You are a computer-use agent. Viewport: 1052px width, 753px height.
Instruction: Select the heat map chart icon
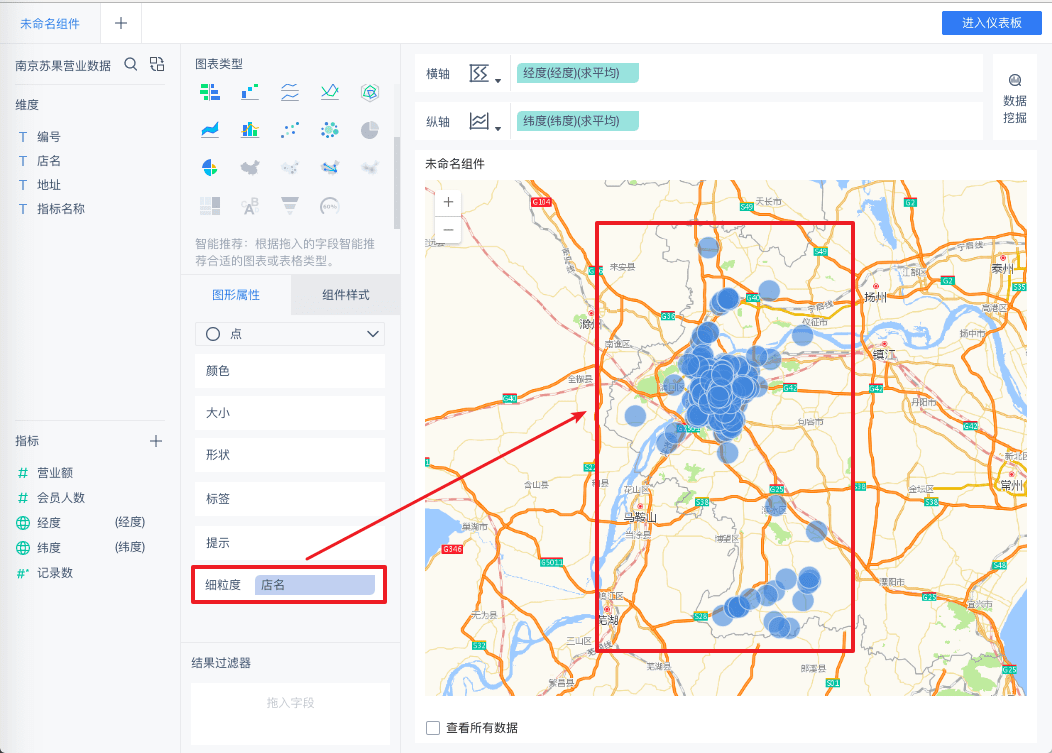coord(370,167)
